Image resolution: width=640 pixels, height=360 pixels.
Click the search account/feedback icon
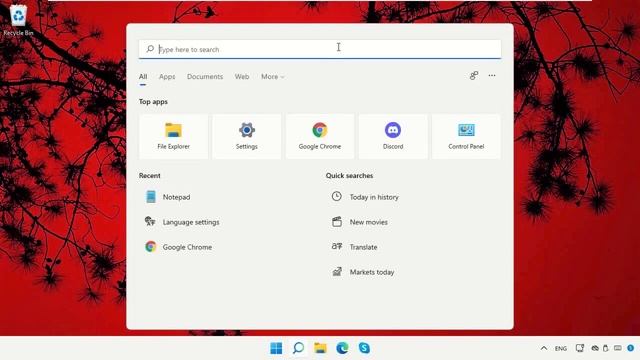click(x=473, y=76)
